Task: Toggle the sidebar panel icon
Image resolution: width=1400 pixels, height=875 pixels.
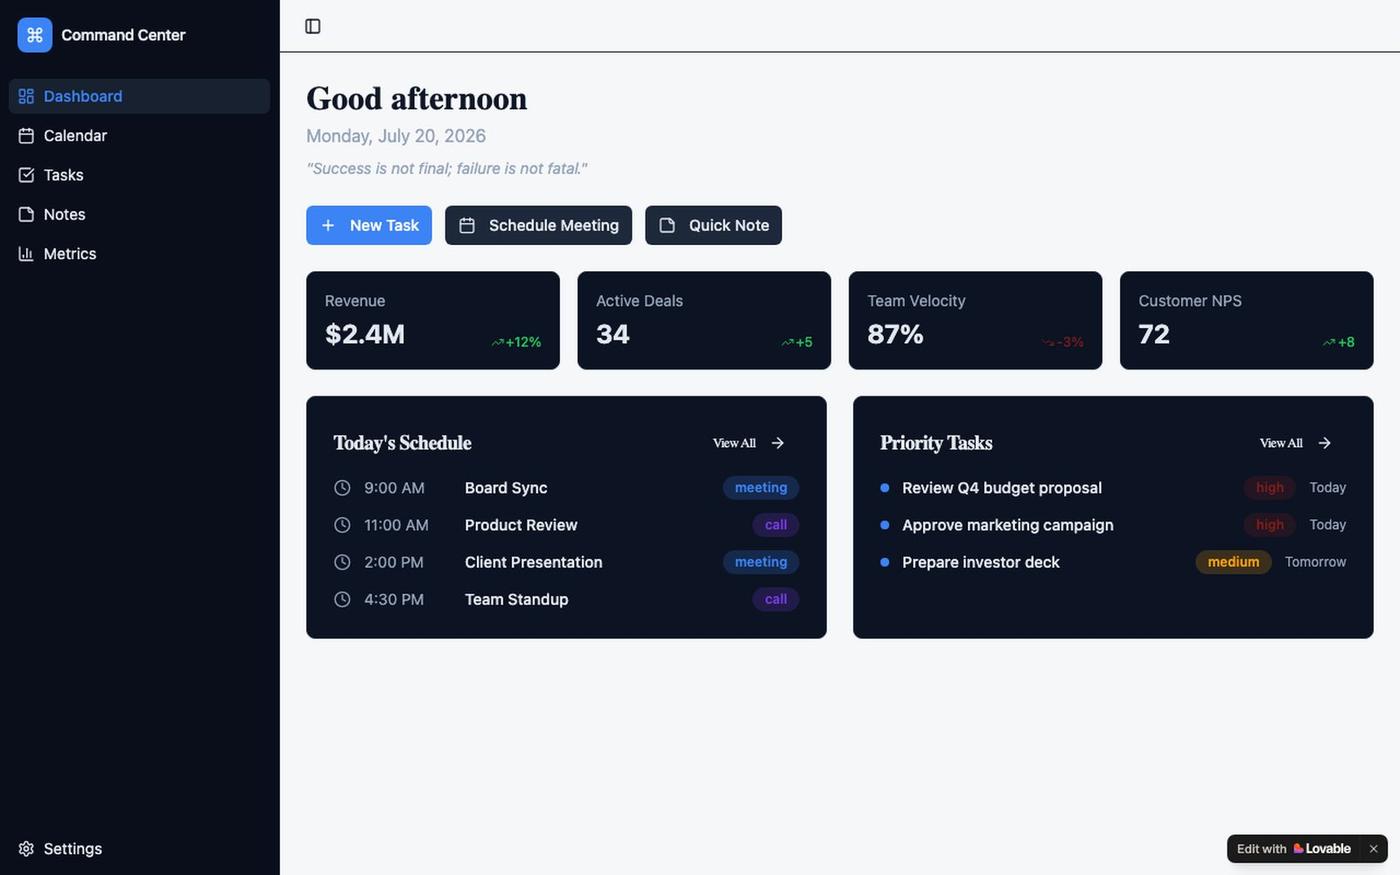Action: click(313, 26)
